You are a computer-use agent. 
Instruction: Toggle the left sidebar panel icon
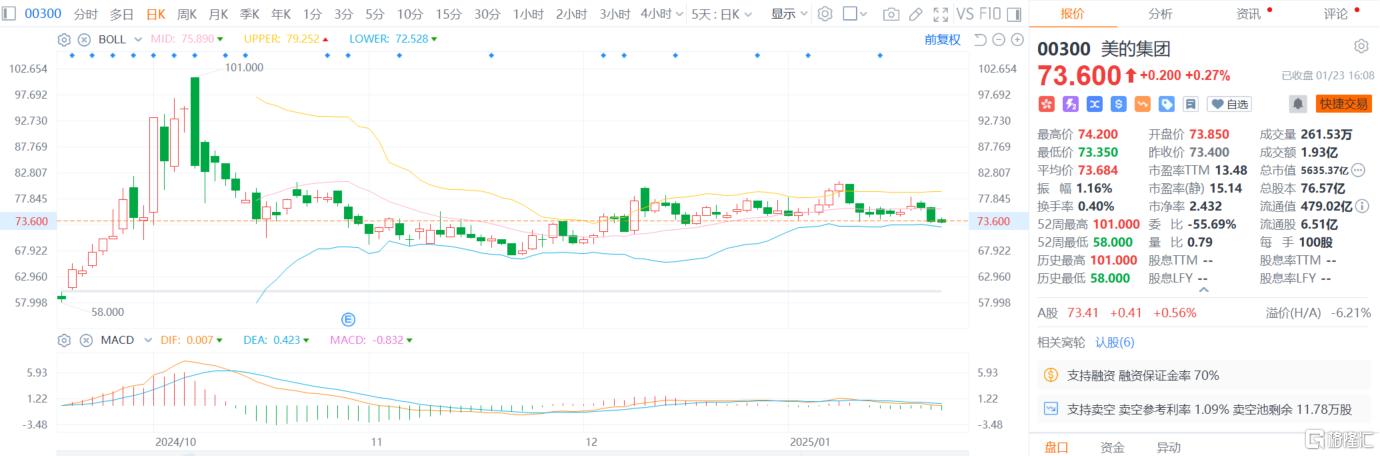click(9, 14)
